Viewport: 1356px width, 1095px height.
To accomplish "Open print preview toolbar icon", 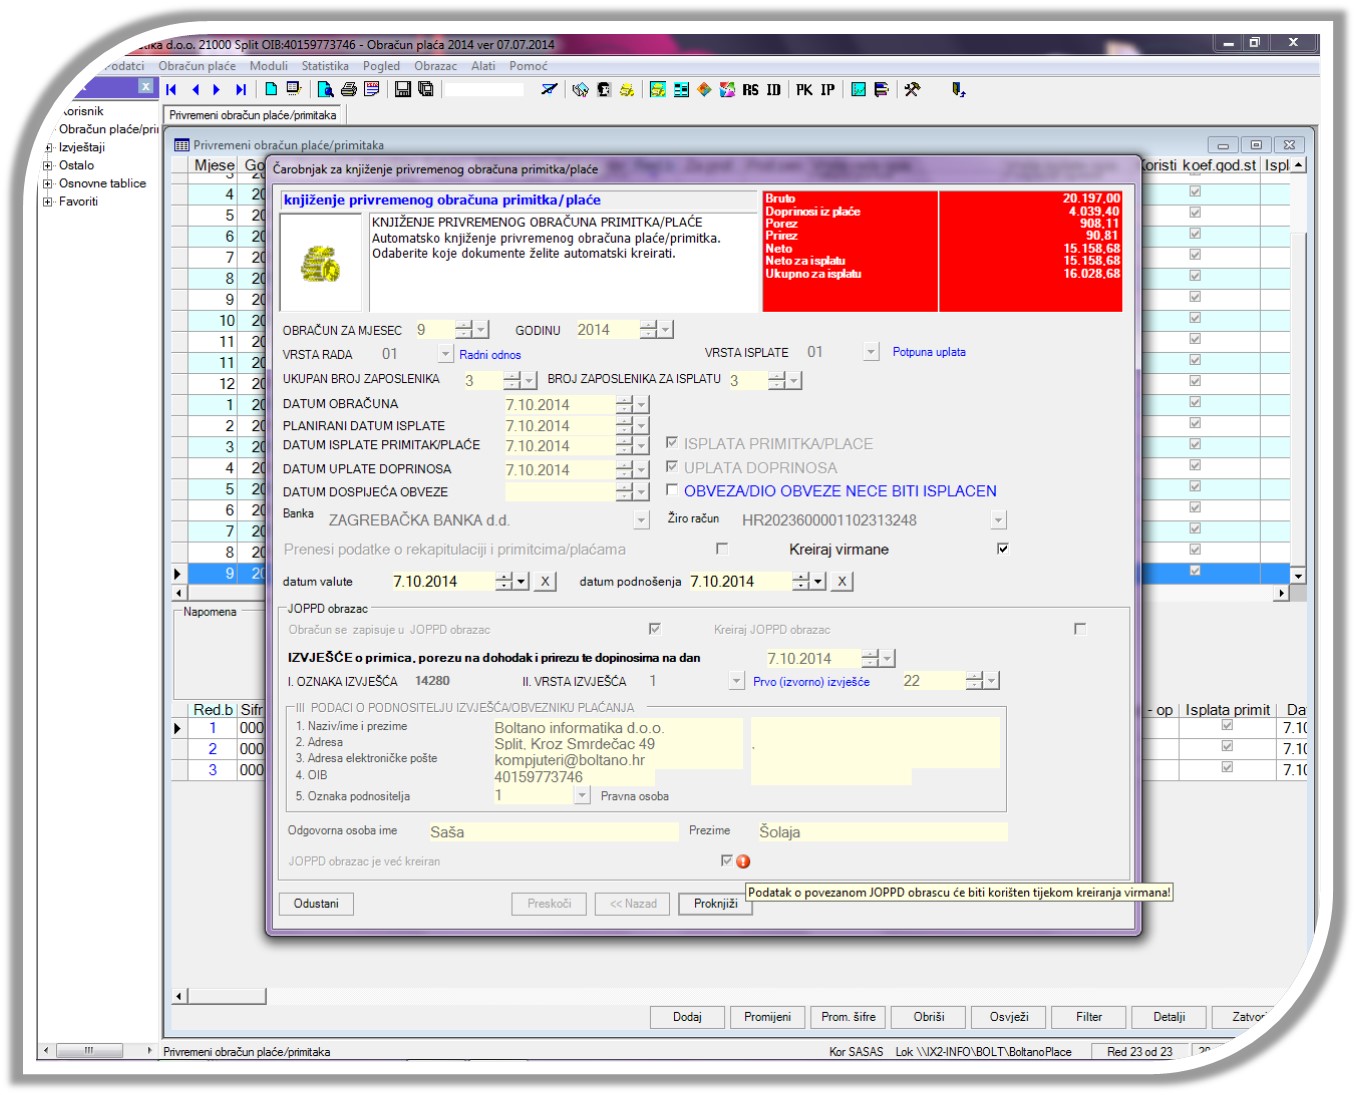I will pyautogui.click(x=325, y=90).
